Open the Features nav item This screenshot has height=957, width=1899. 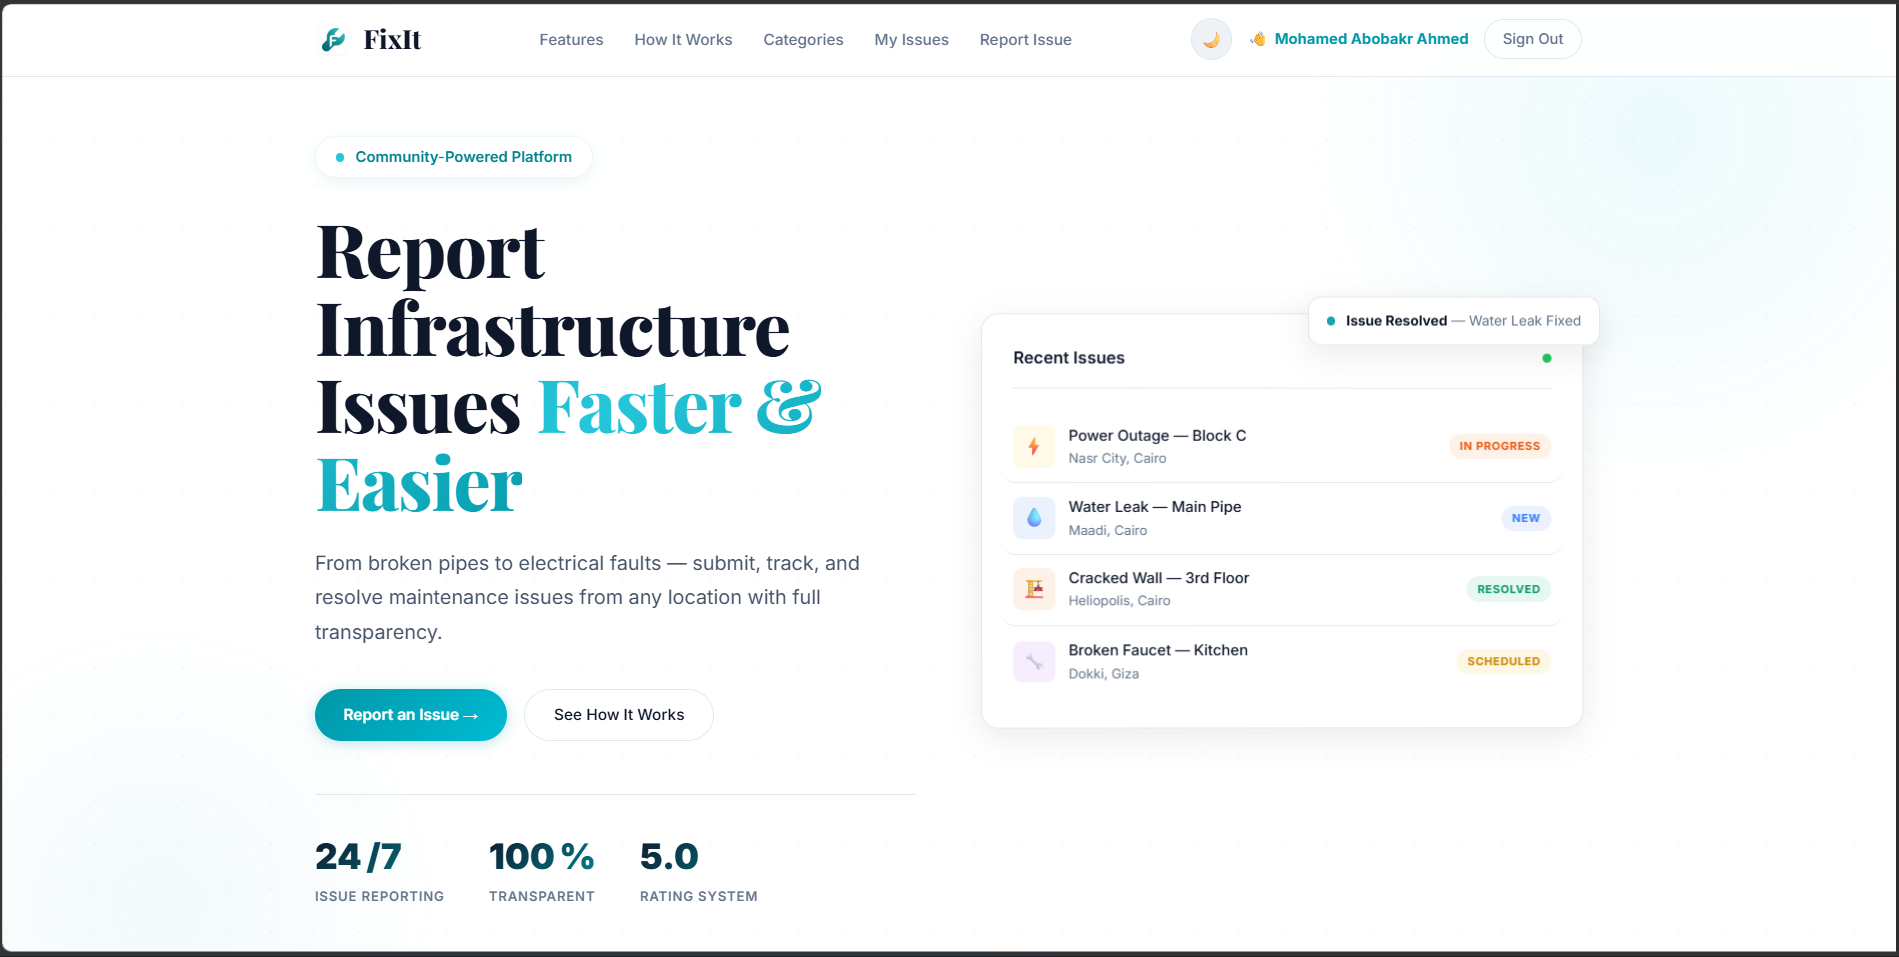coord(571,40)
